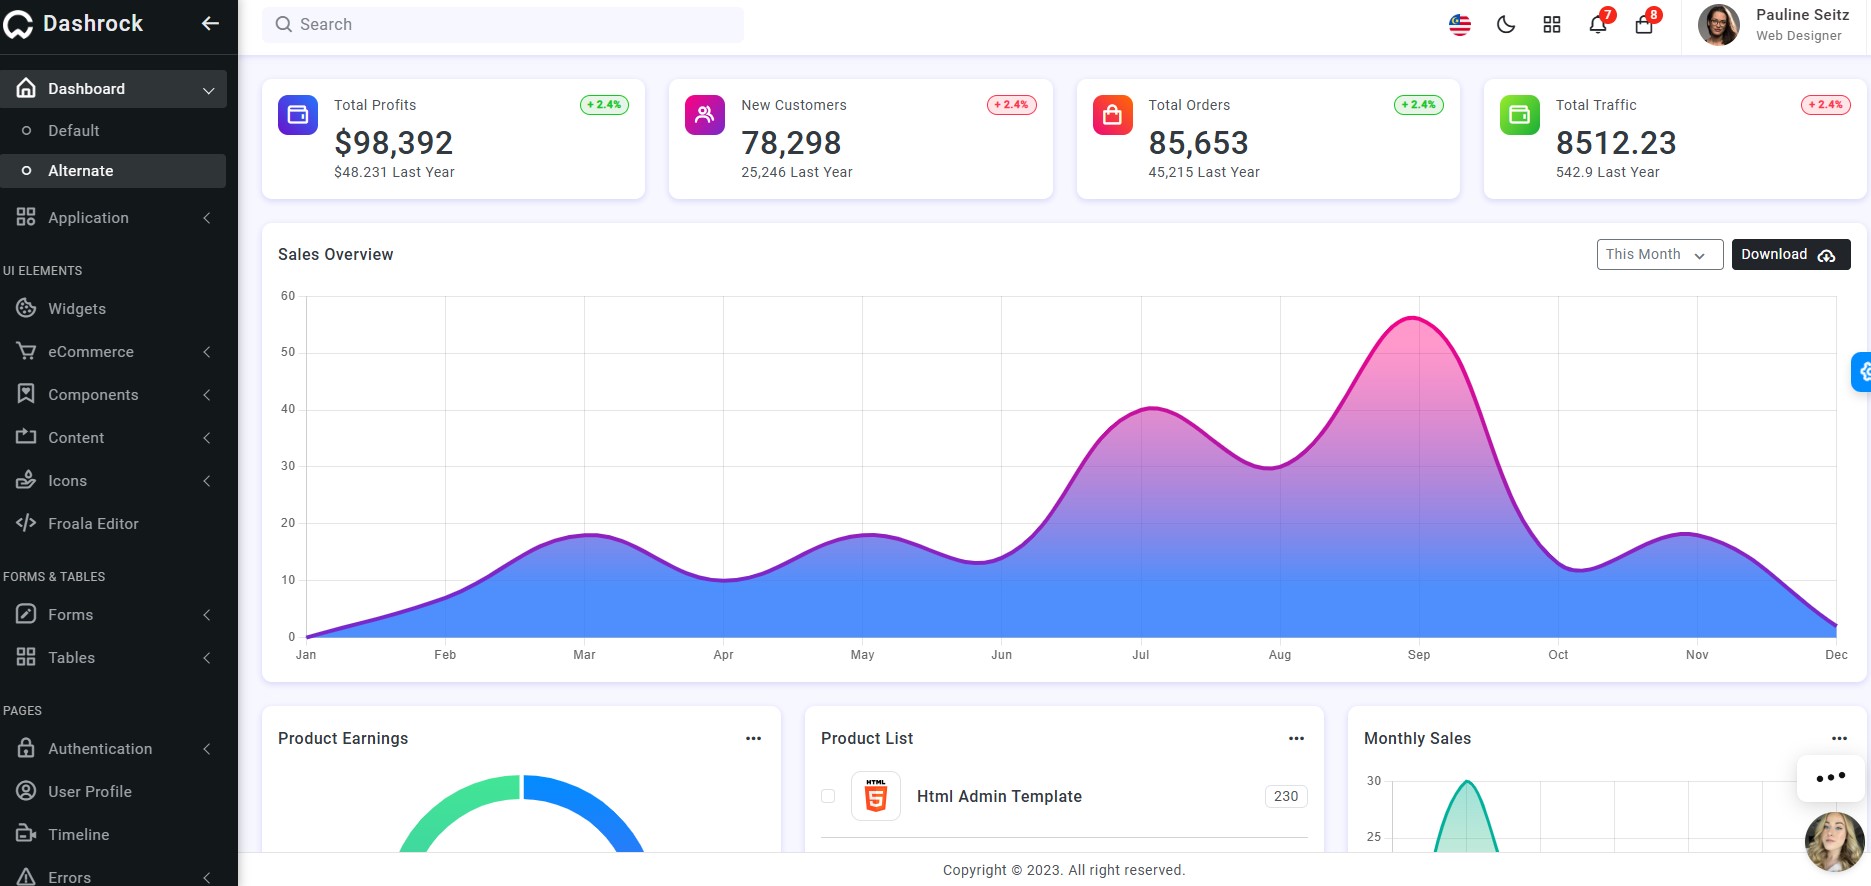Select the Default dashboard item
The height and width of the screenshot is (886, 1871).
(113, 130)
